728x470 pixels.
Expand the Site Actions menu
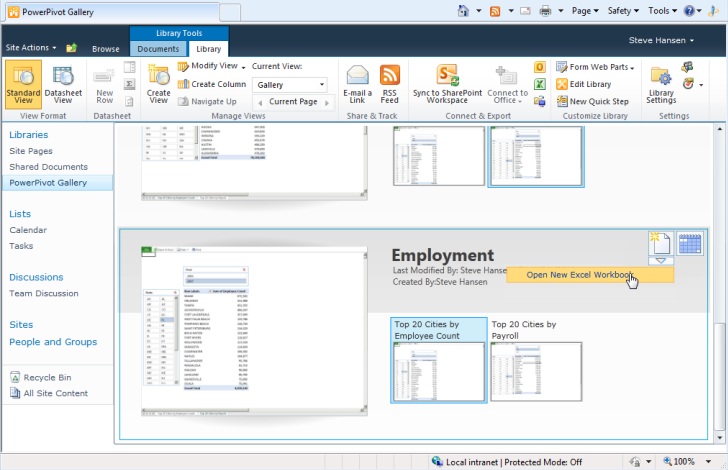pyautogui.click(x=31, y=47)
